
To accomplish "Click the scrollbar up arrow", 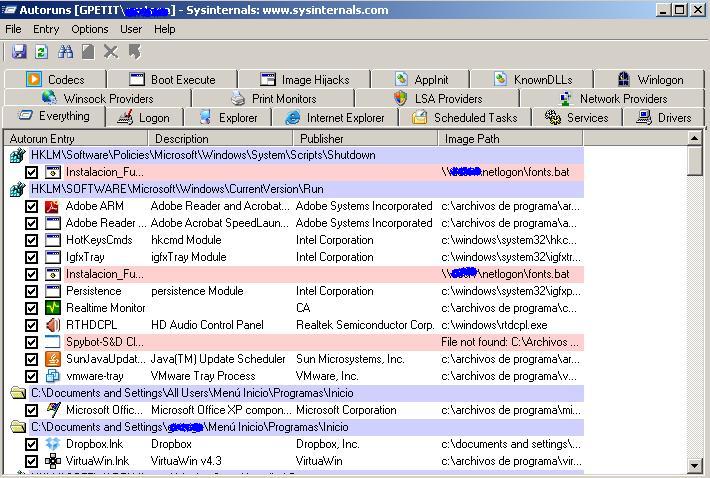I will click(694, 138).
